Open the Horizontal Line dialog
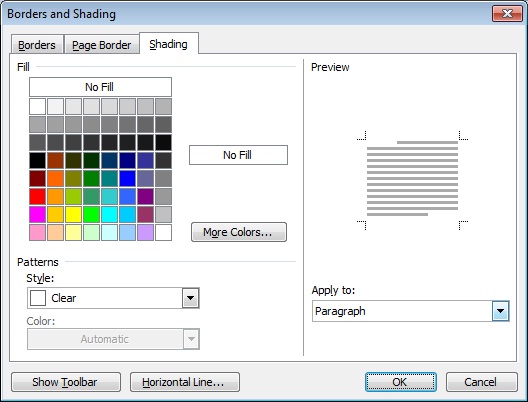 (185, 382)
